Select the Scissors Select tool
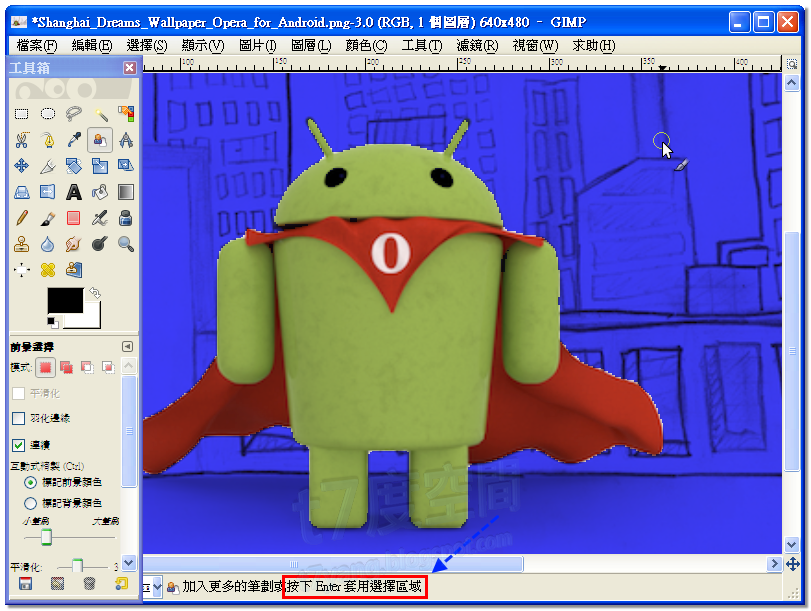Image resolution: width=811 pixels, height=611 pixels. (21, 140)
